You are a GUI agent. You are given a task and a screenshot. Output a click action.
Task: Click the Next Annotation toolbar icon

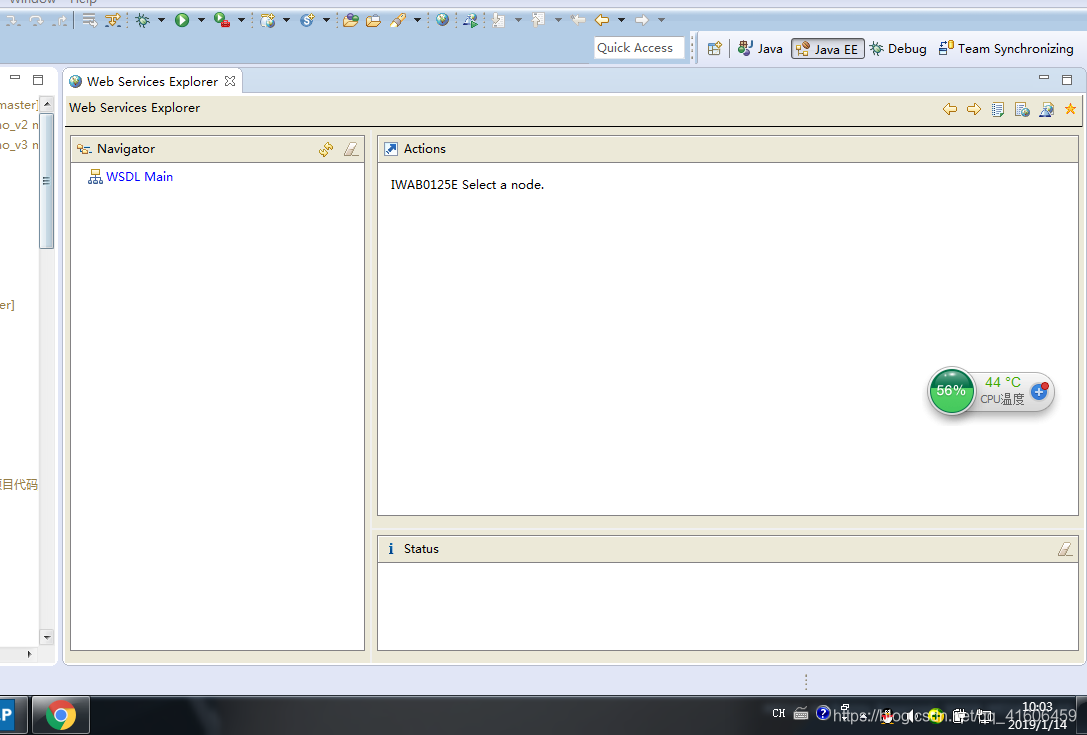tap(498, 20)
